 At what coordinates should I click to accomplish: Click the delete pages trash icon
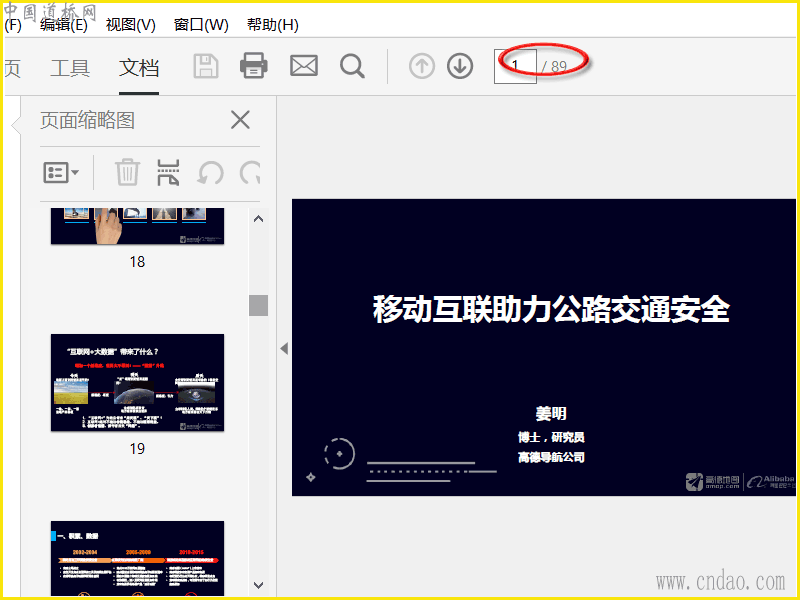(127, 172)
